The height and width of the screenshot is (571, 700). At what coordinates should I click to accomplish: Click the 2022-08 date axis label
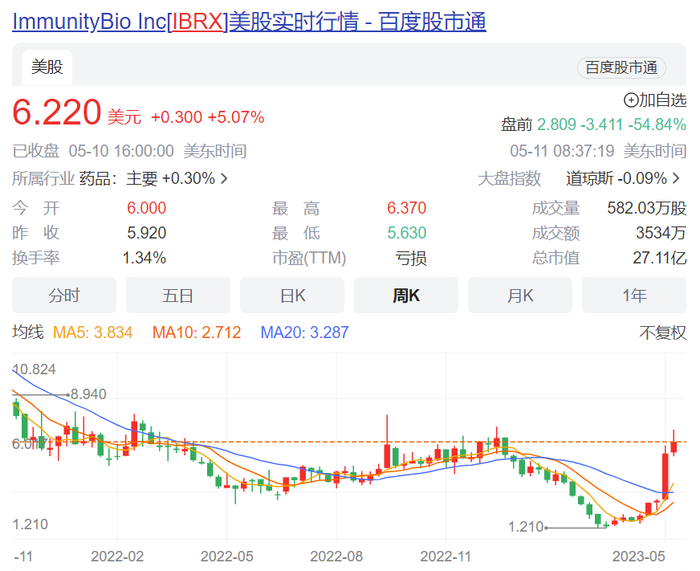pyautogui.click(x=336, y=557)
